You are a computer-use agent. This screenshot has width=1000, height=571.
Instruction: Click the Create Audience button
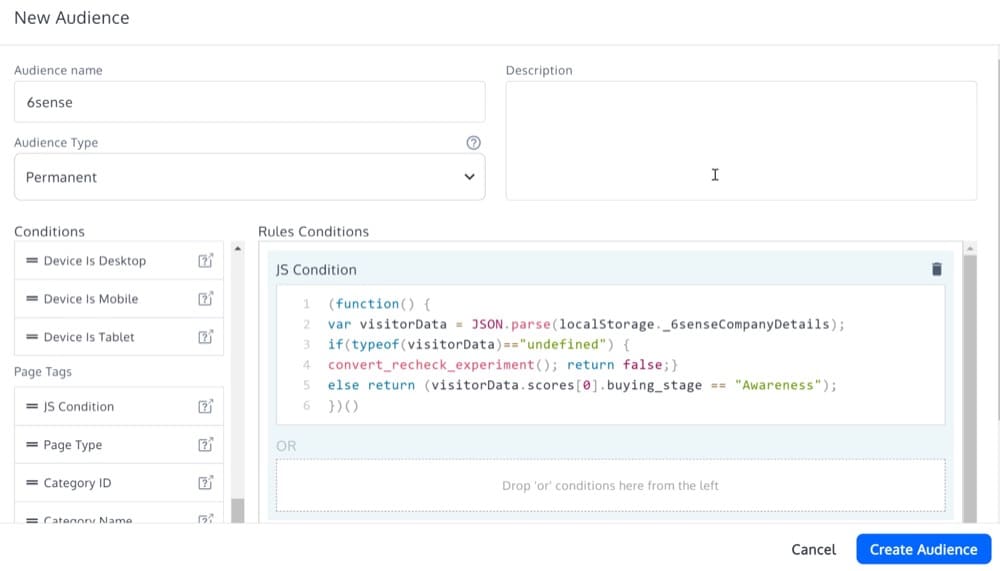click(923, 549)
